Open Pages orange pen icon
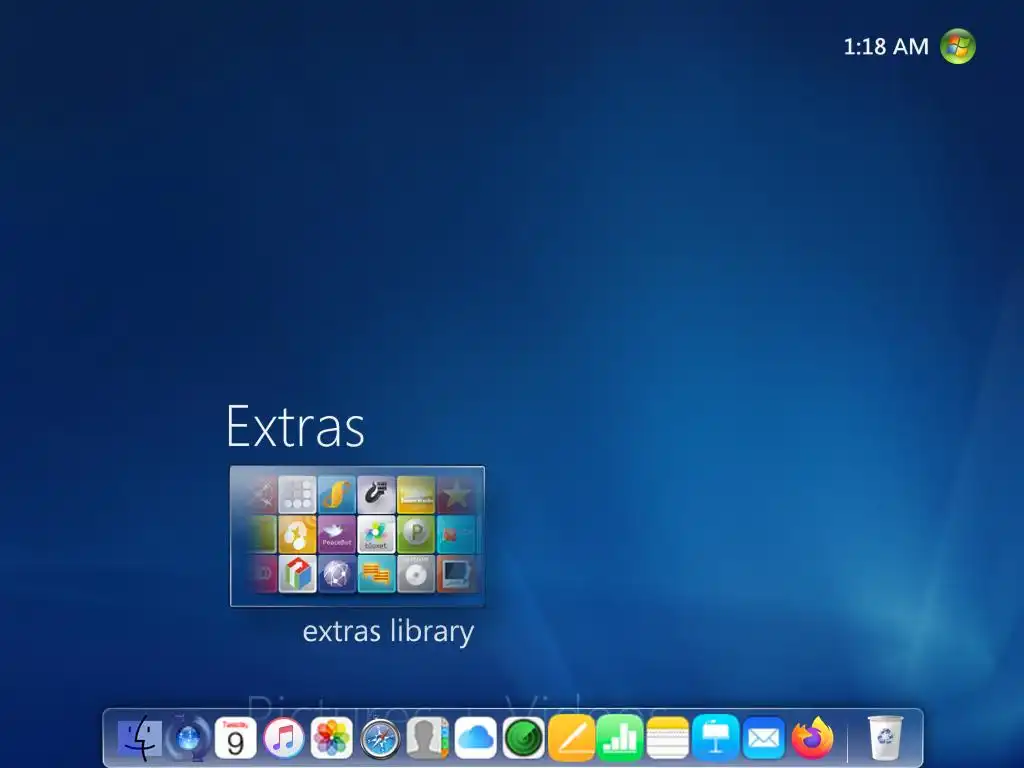This screenshot has width=1024, height=768. (571, 738)
